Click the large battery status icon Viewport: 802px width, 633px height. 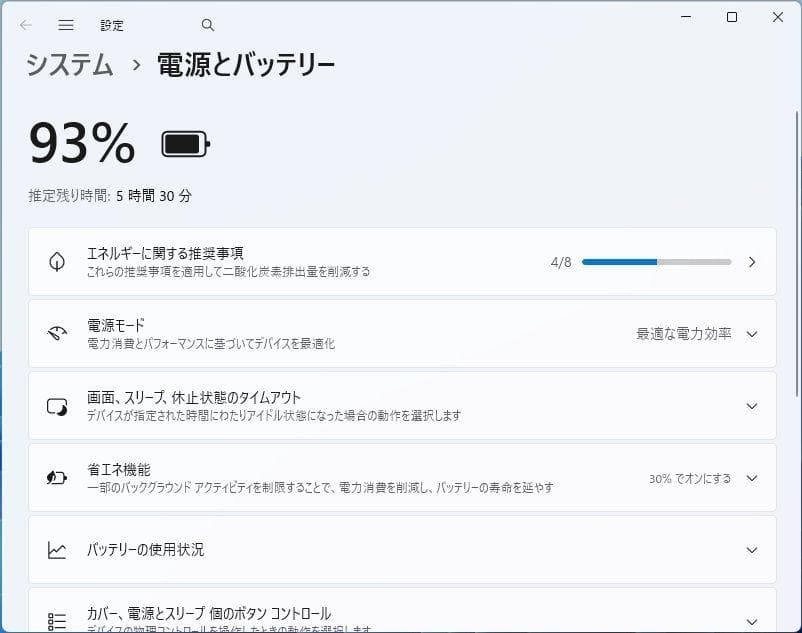tap(183, 143)
